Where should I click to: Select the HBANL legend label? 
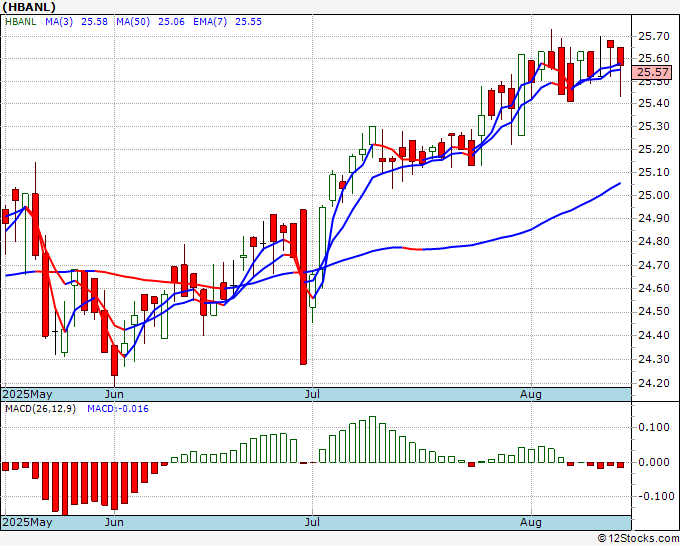coord(20,22)
